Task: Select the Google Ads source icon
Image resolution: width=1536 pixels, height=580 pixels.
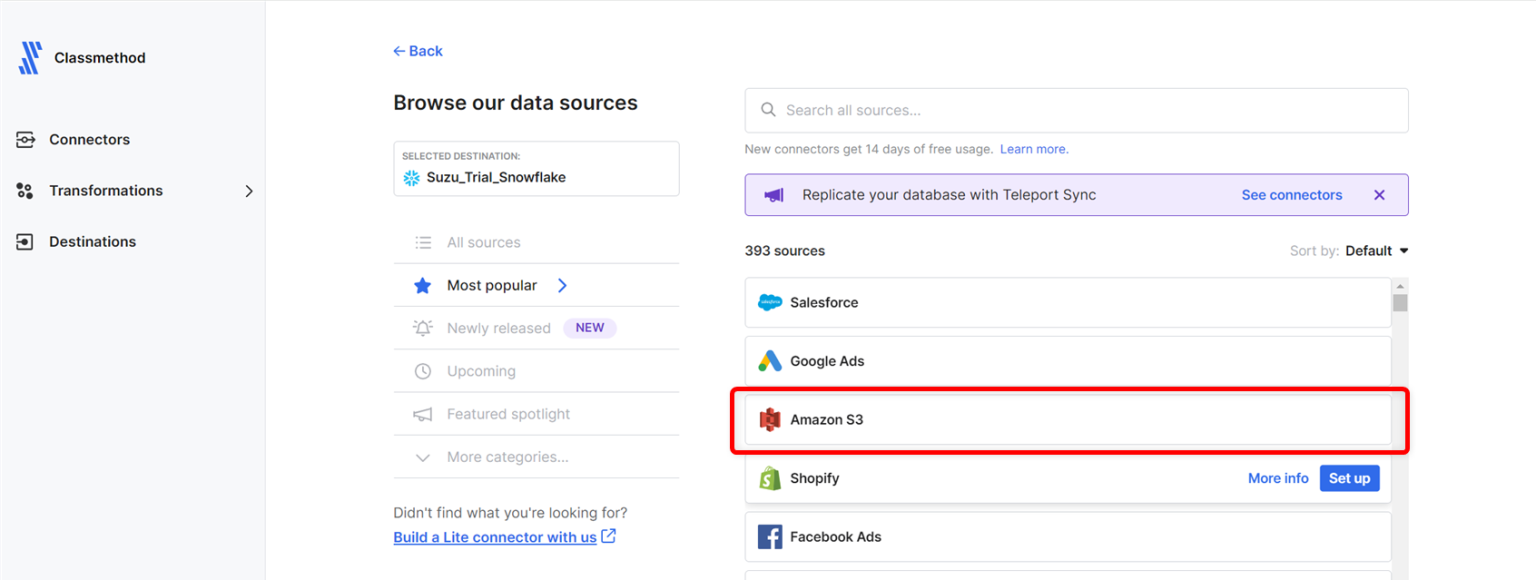Action: (769, 361)
